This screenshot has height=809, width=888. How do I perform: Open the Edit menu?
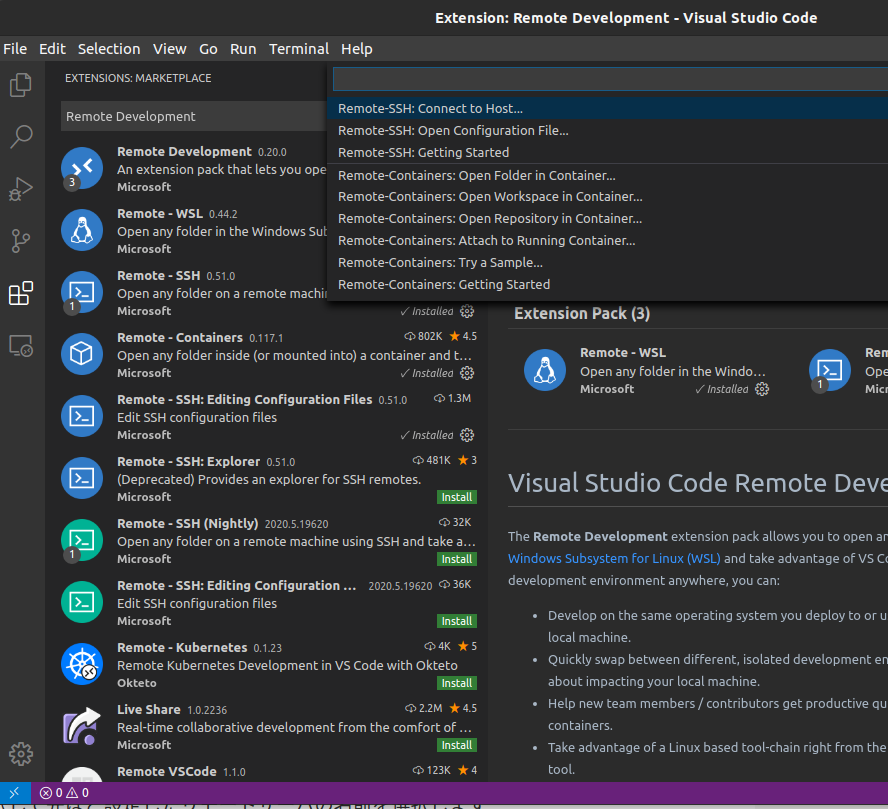pyautogui.click(x=52, y=49)
